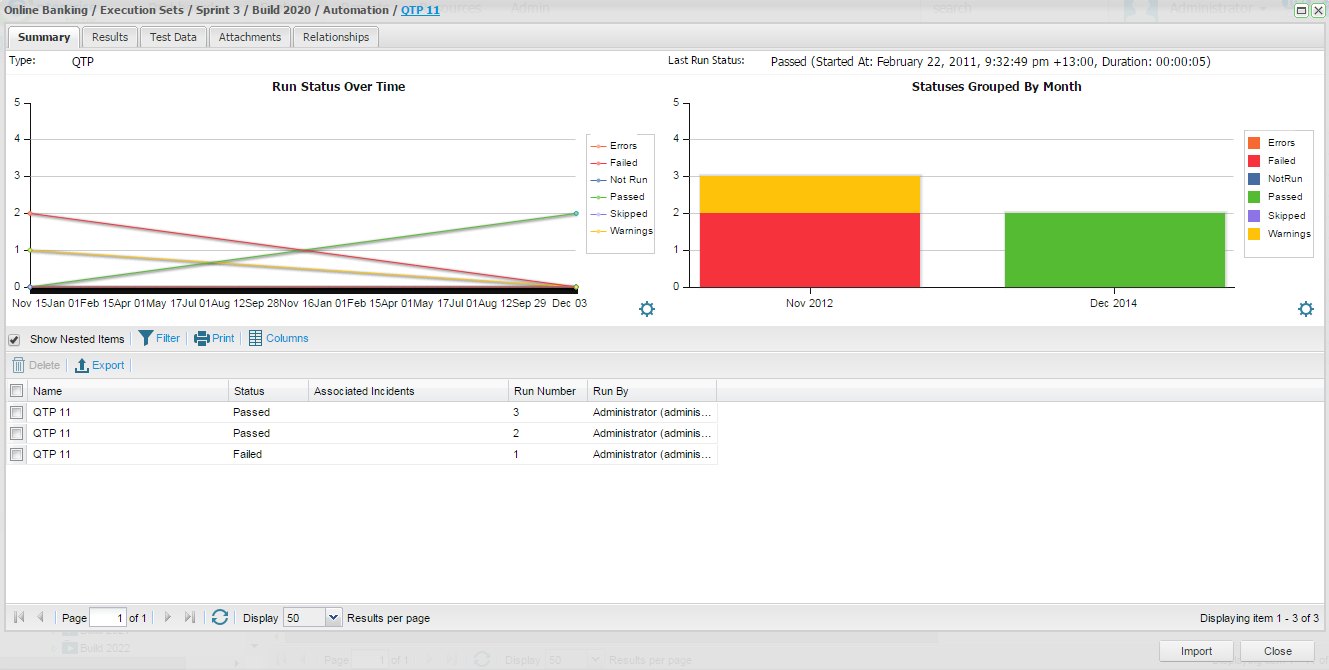
Task: Open settings gear for Run Status chart
Action: click(x=647, y=309)
